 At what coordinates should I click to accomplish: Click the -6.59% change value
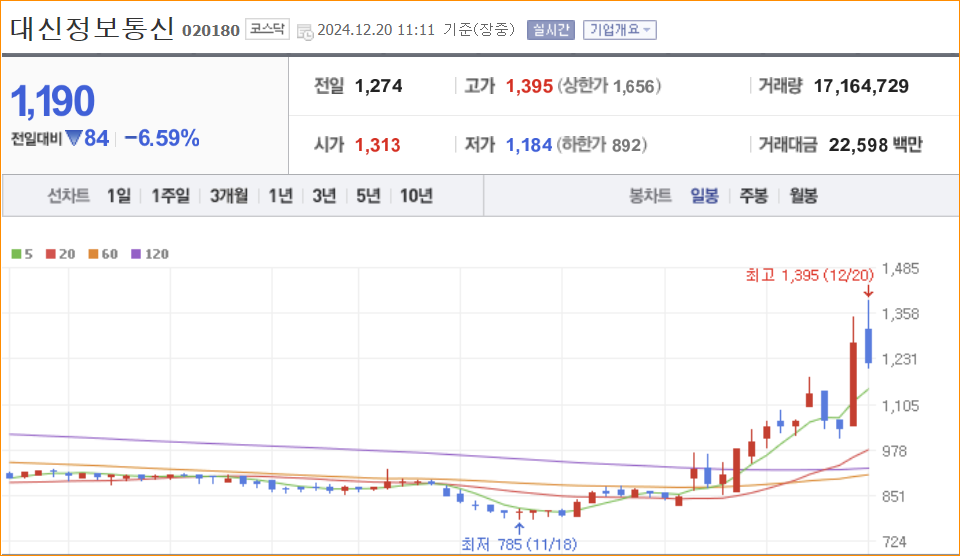162,138
